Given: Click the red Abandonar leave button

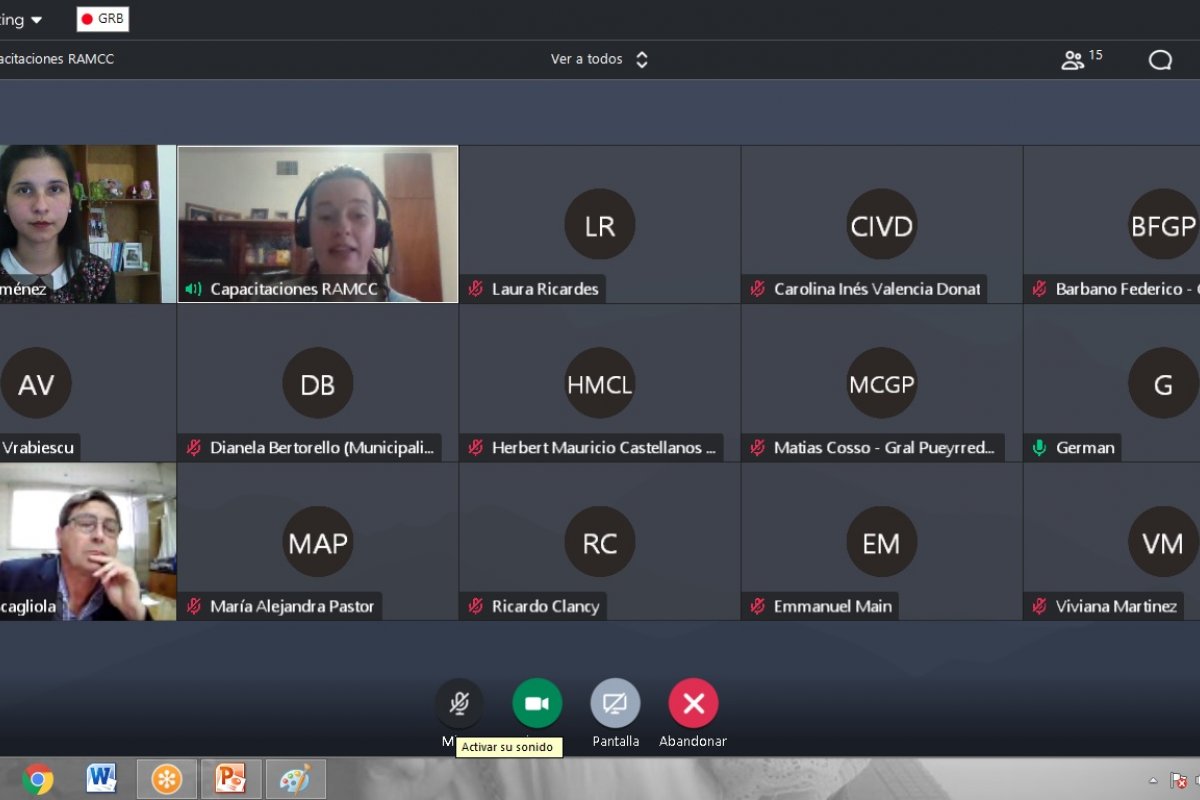Looking at the screenshot, I should click(693, 703).
